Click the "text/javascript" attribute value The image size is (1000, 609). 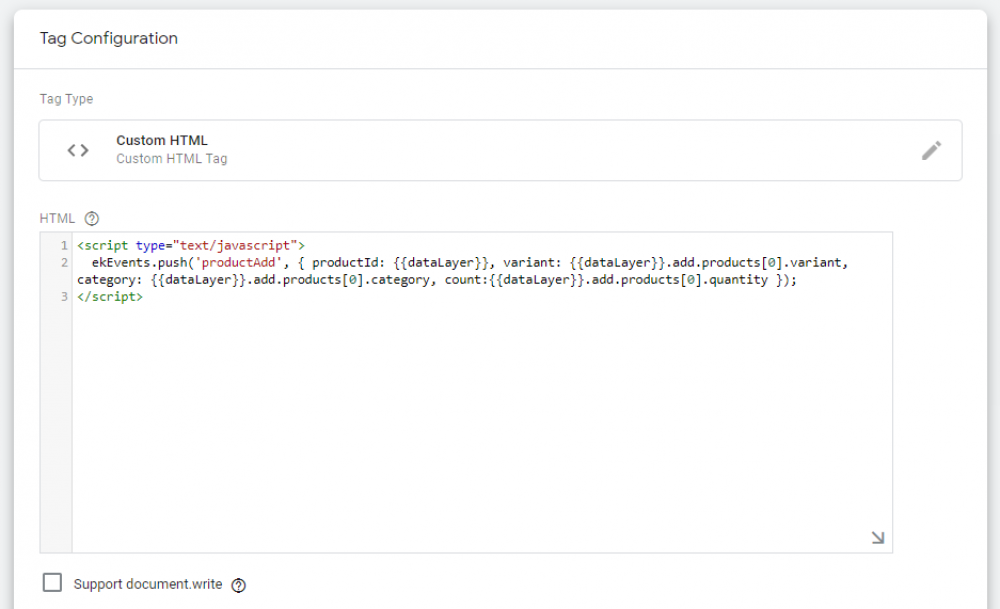tap(235, 246)
